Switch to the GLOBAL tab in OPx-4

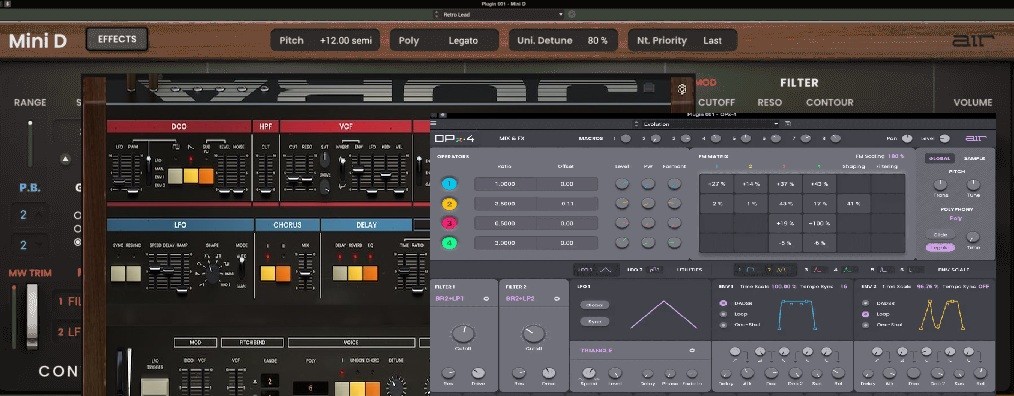(x=940, y=159)
